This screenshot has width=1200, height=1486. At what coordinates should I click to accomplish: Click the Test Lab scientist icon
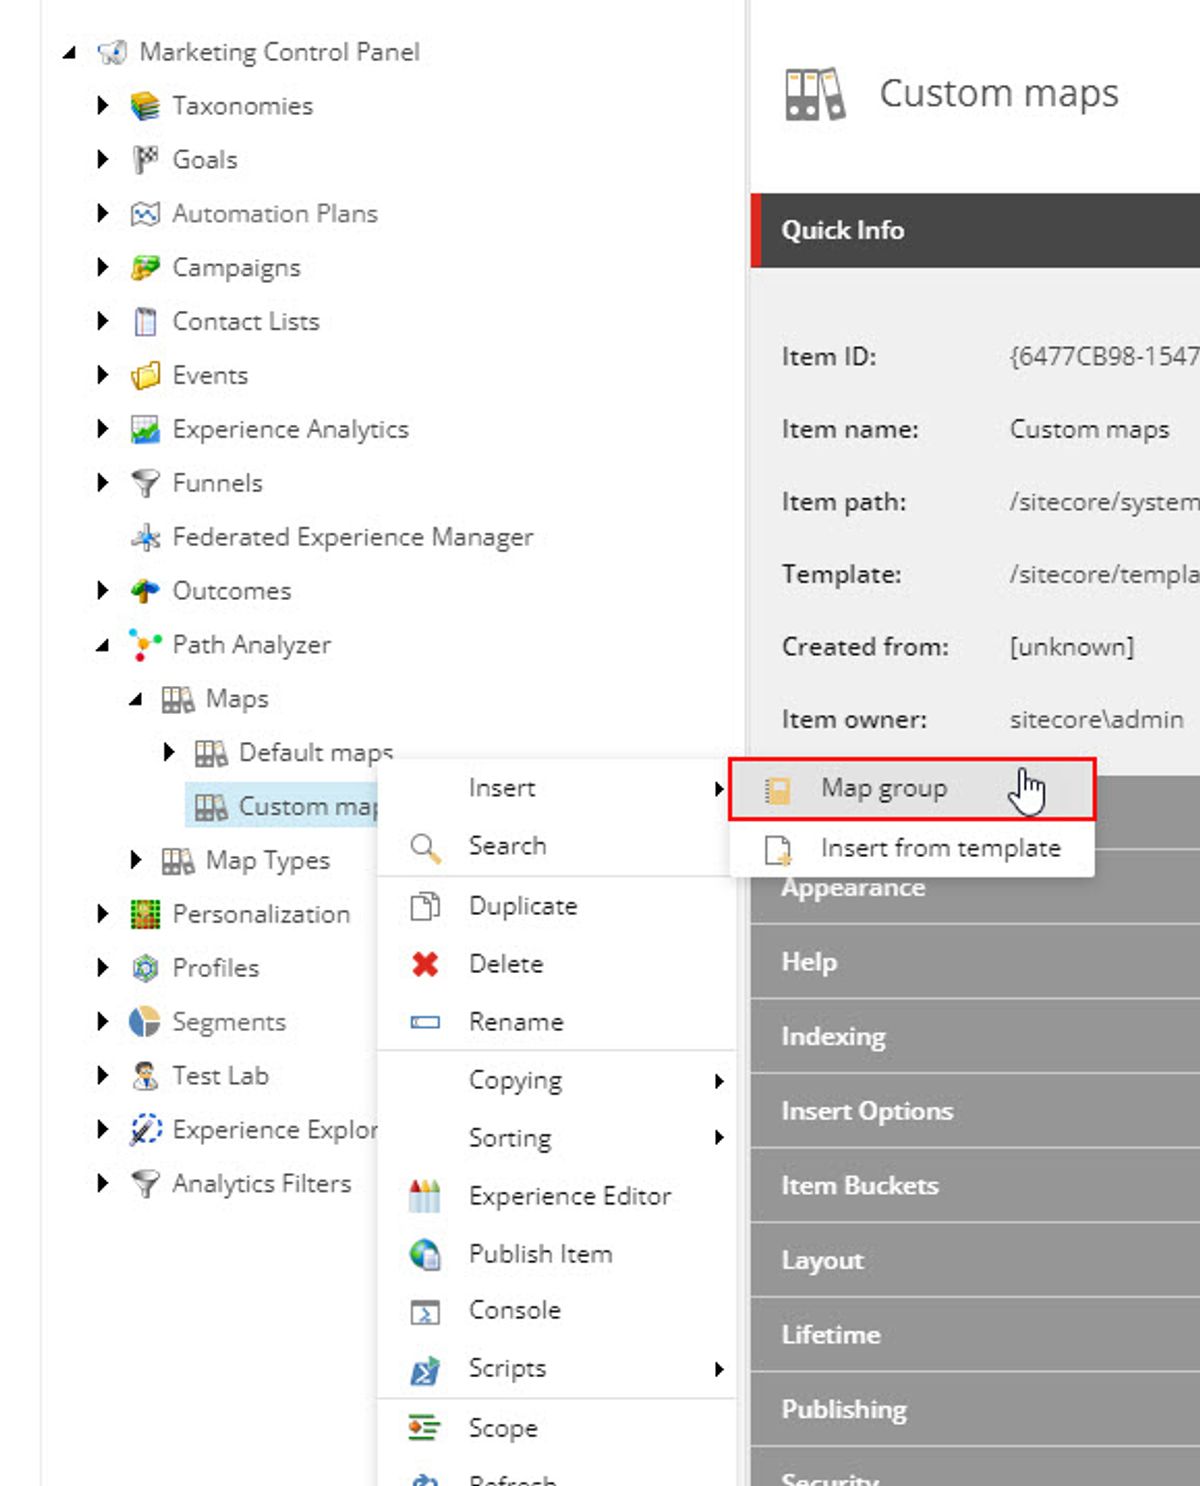point(145,1077)
